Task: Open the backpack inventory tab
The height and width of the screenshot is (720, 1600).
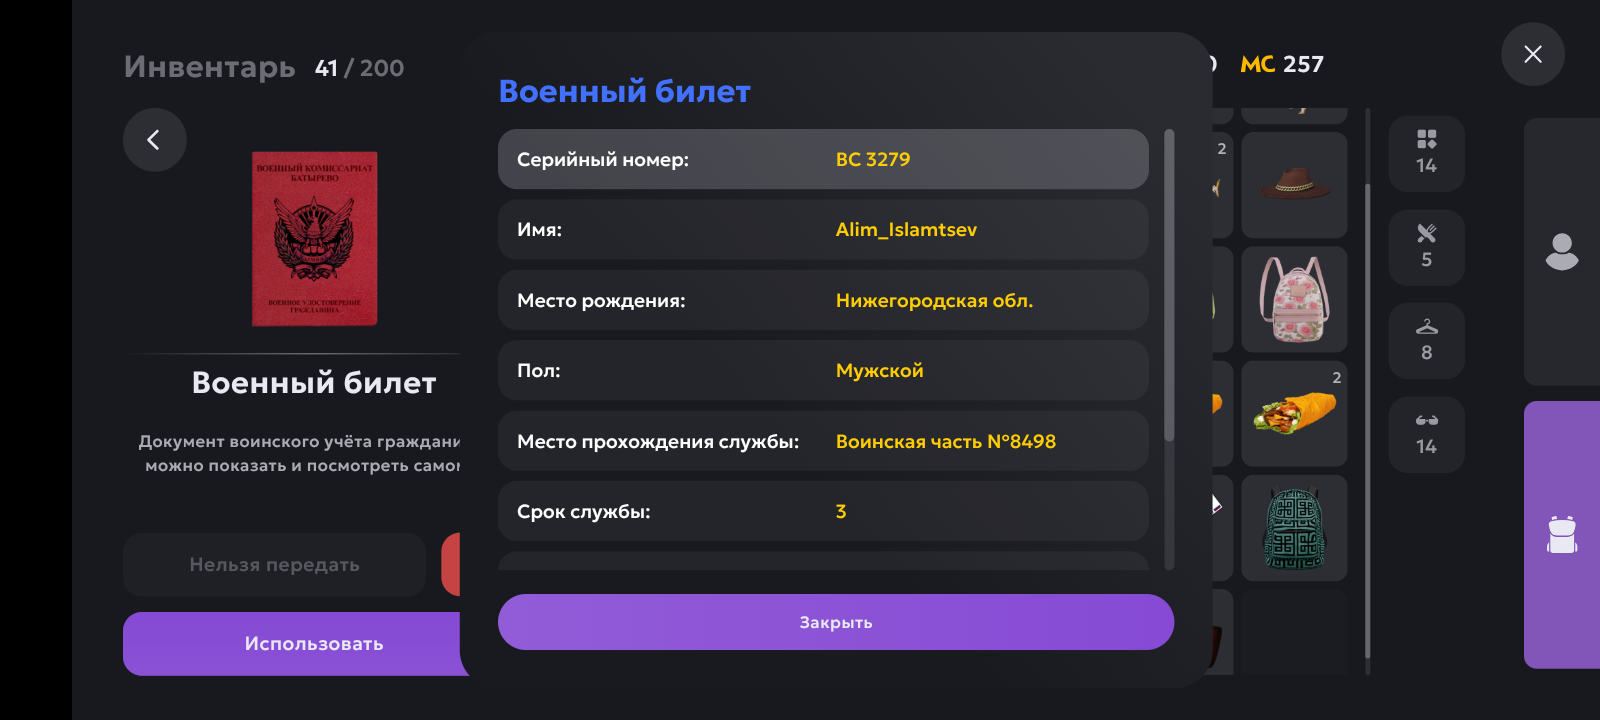Action: pos(1562,535)
